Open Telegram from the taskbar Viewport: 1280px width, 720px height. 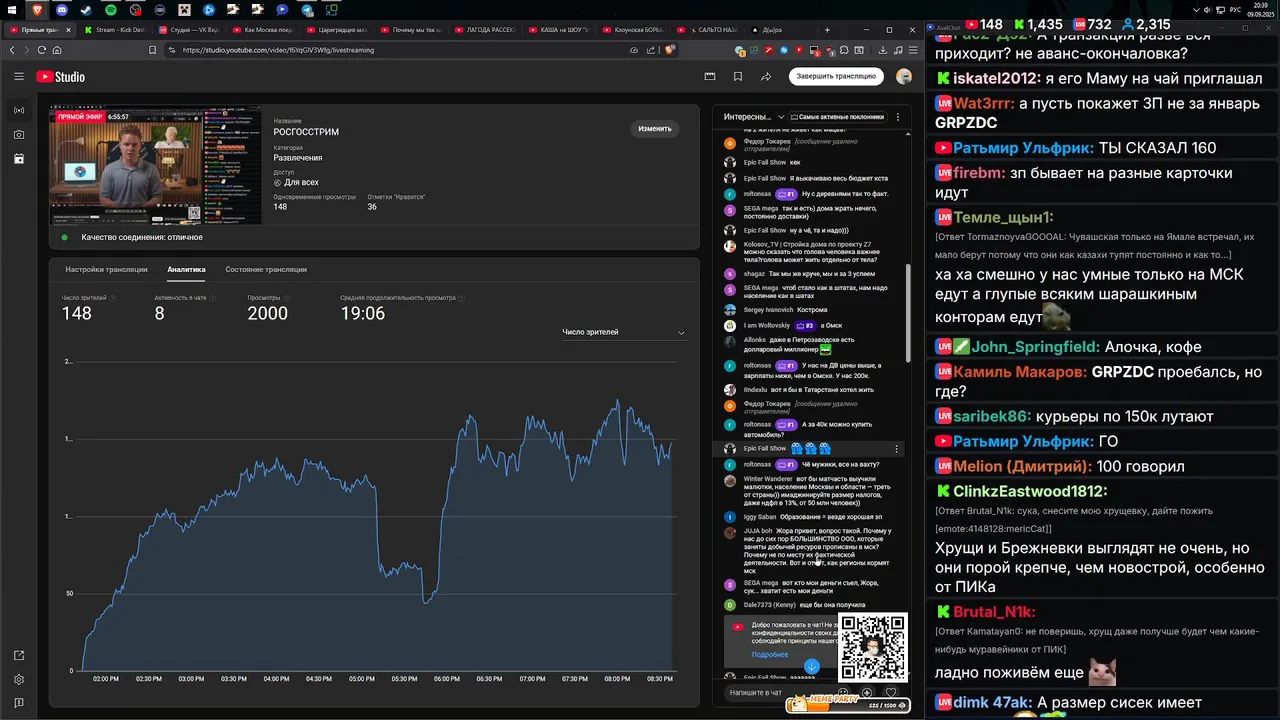[306, 9]
